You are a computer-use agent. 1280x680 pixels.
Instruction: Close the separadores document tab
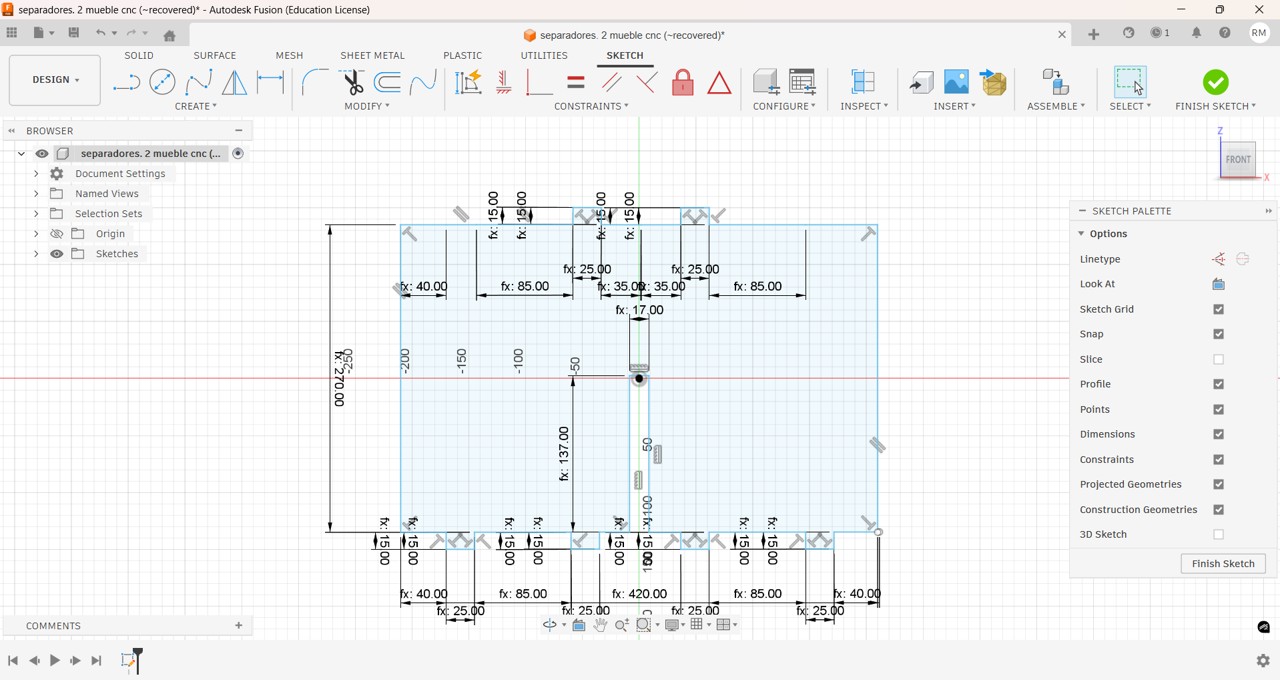1062,34
